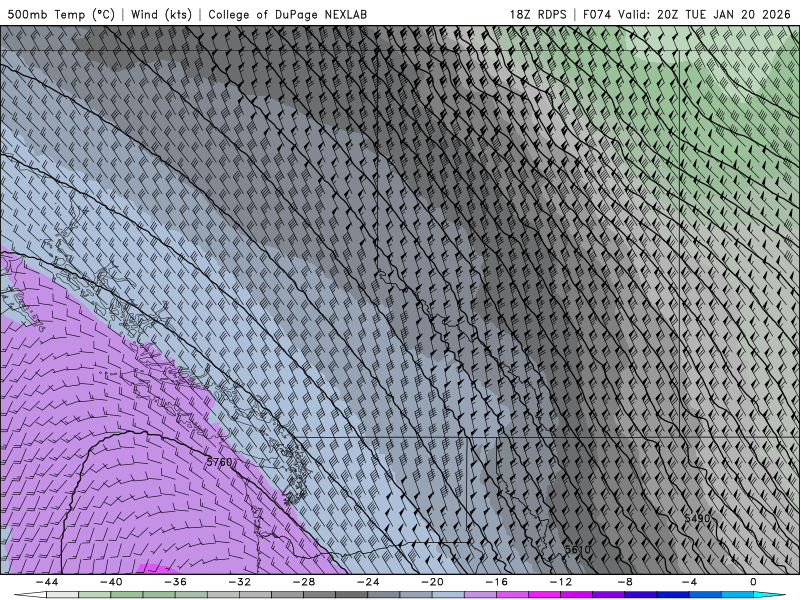Image resolution: width=800 pixels, height=600 pixels.
Task: Click the -4 color scale label
Action: 689,582
